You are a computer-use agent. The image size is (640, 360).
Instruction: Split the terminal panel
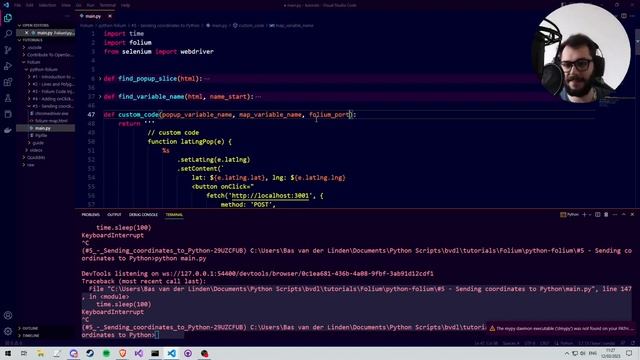598,214
